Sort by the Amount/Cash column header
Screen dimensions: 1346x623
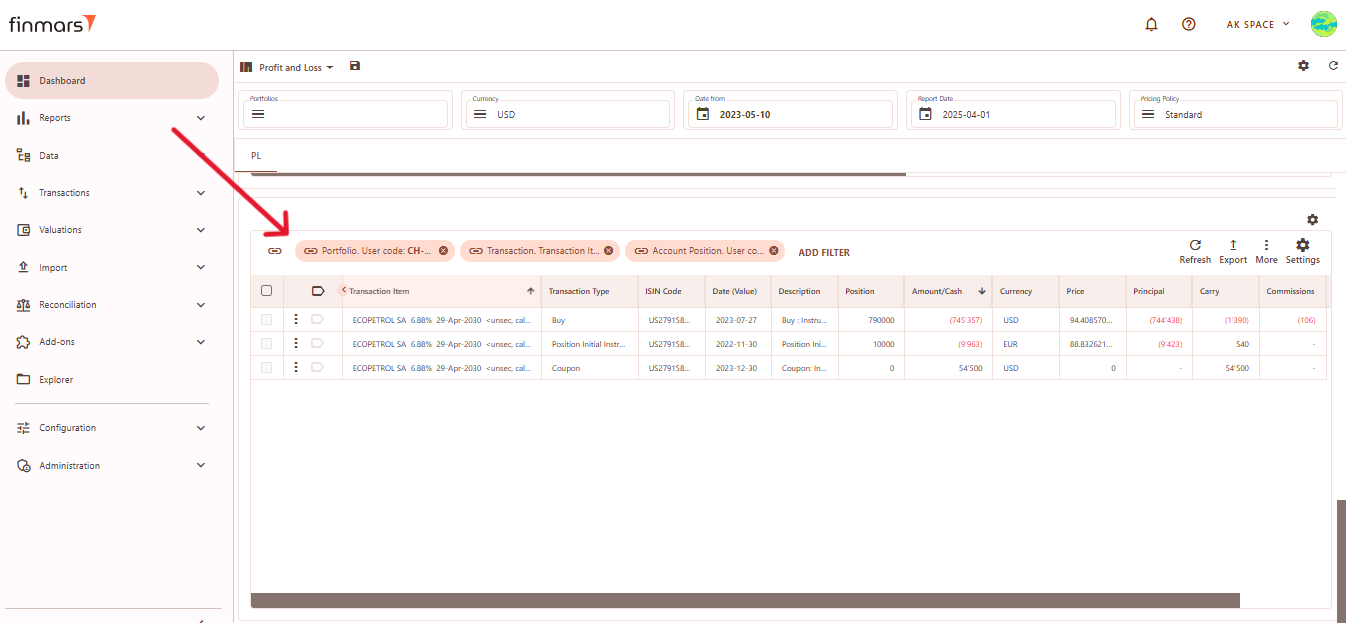937,291
